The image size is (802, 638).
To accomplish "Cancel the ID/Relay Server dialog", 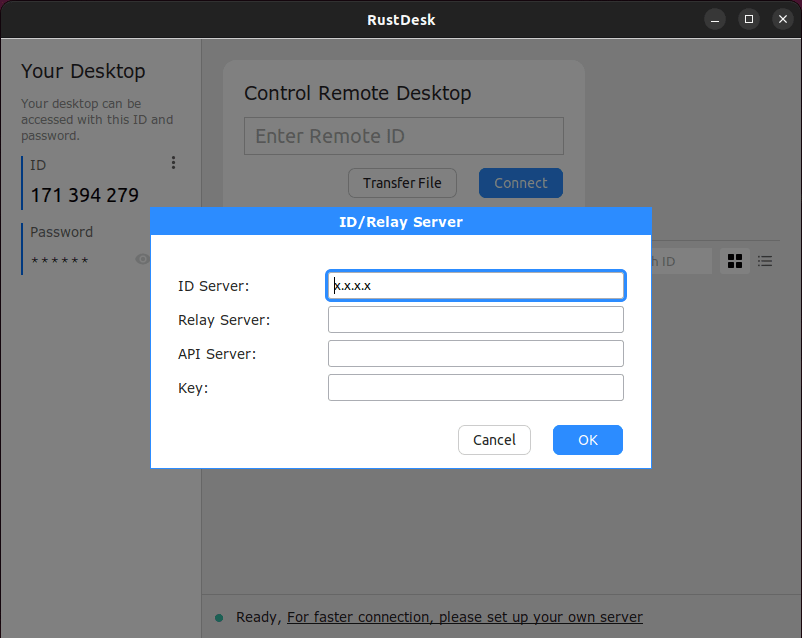I will coord(494,440).
